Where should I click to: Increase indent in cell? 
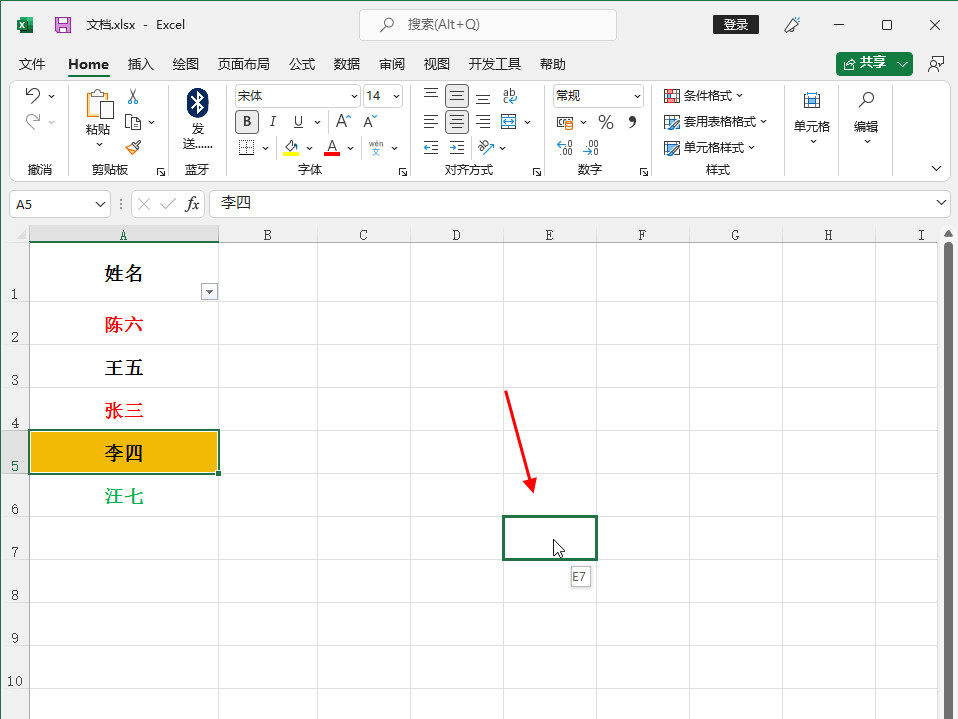coord(456,148)
